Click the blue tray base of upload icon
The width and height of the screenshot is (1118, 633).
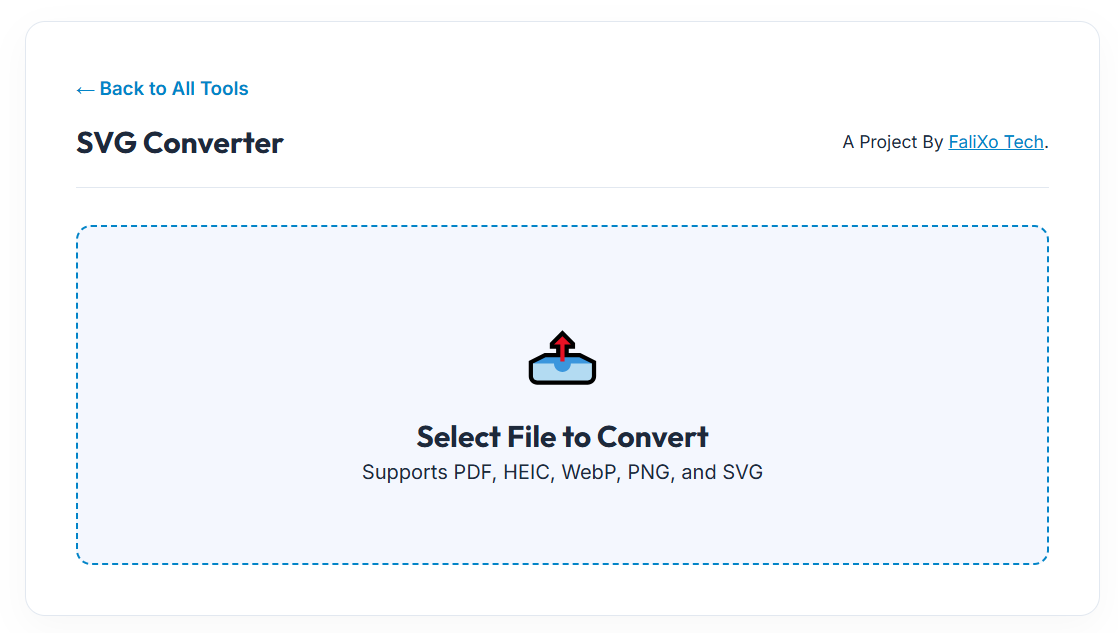click(562, 372)
